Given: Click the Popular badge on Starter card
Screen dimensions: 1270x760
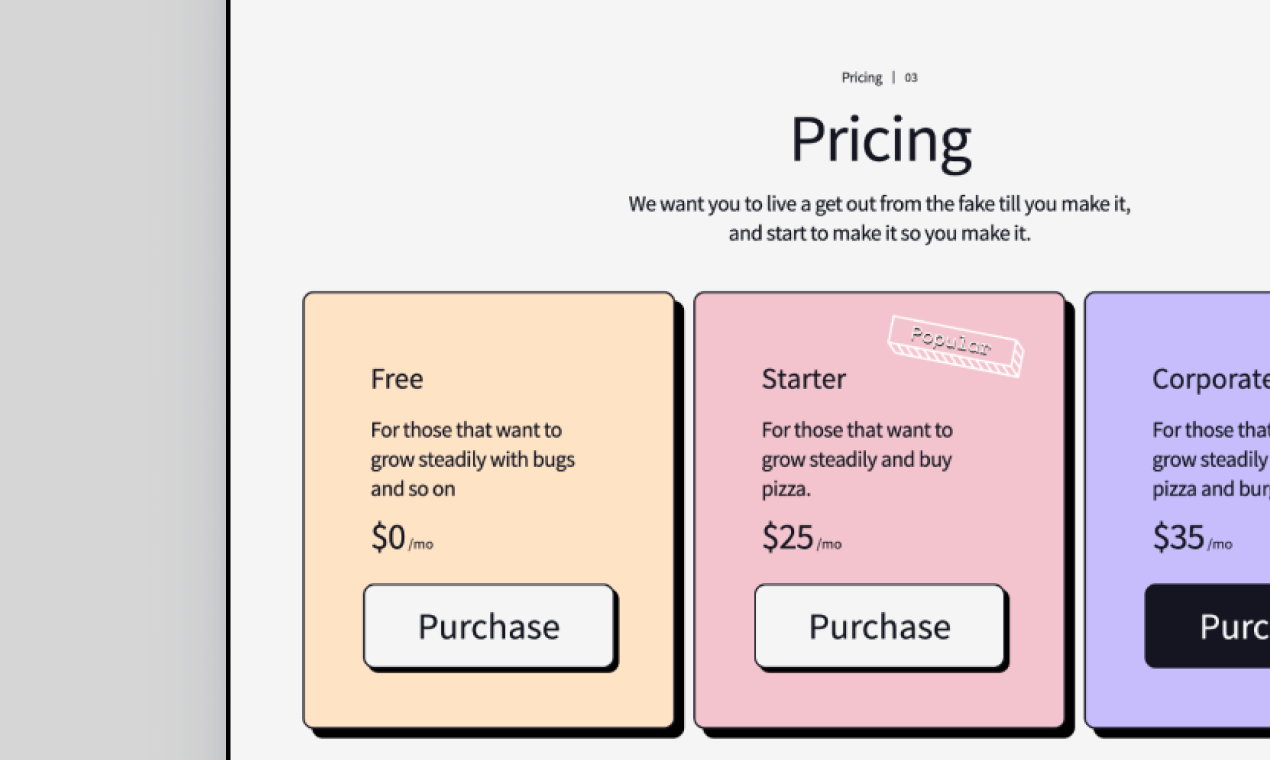Looking at the screenshot, I should point(955,346).
